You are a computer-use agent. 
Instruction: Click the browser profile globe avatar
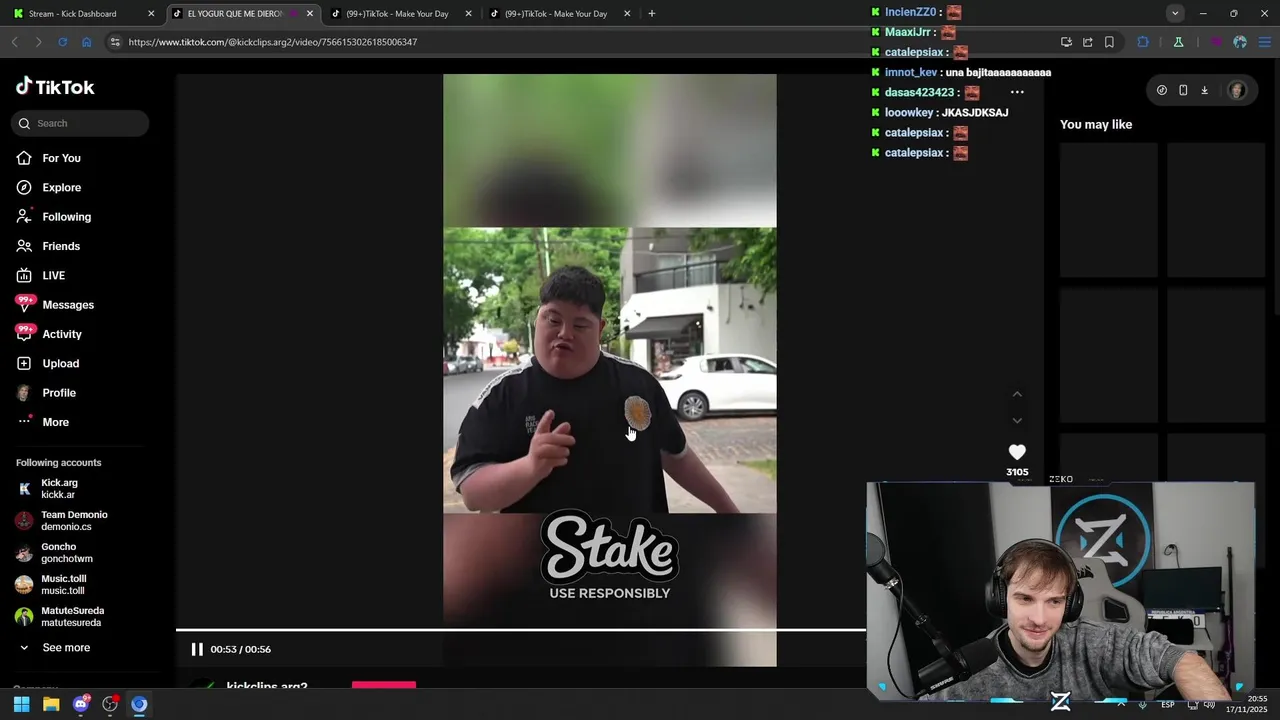(x=1240, y=42)
